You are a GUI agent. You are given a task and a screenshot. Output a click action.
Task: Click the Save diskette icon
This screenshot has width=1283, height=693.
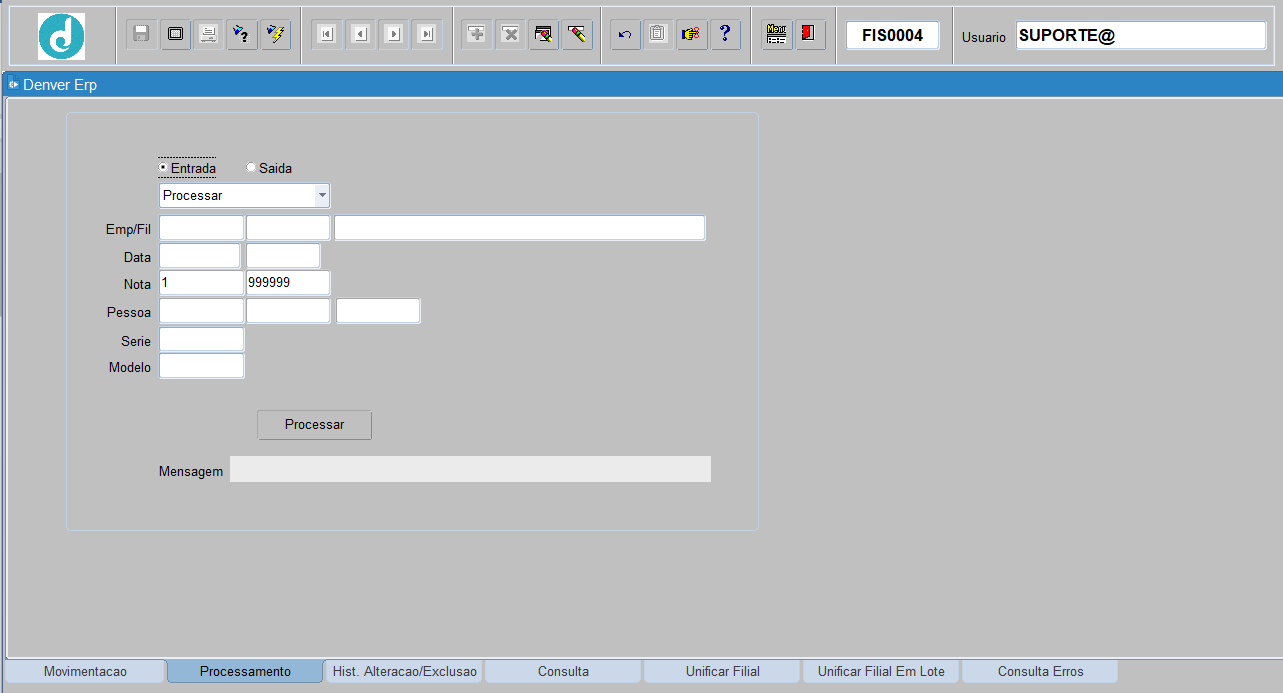141,34
